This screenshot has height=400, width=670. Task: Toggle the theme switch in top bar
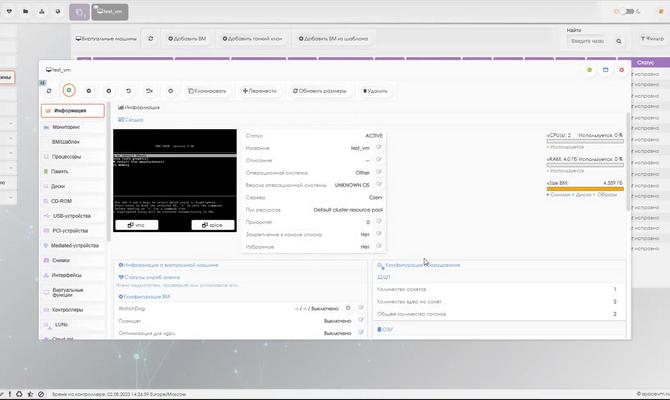628,12
